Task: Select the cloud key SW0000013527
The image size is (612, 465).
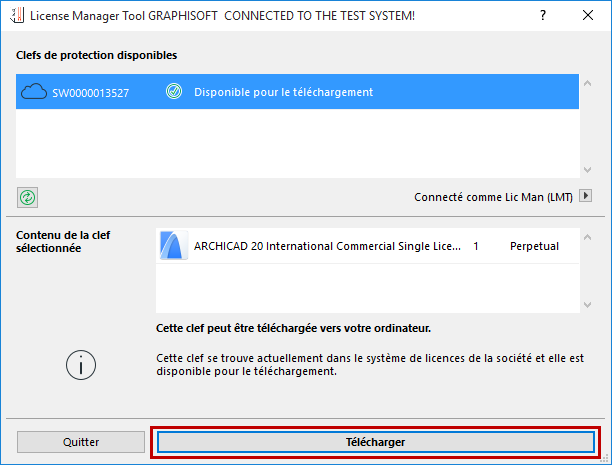Action: [x=297, y=92]
